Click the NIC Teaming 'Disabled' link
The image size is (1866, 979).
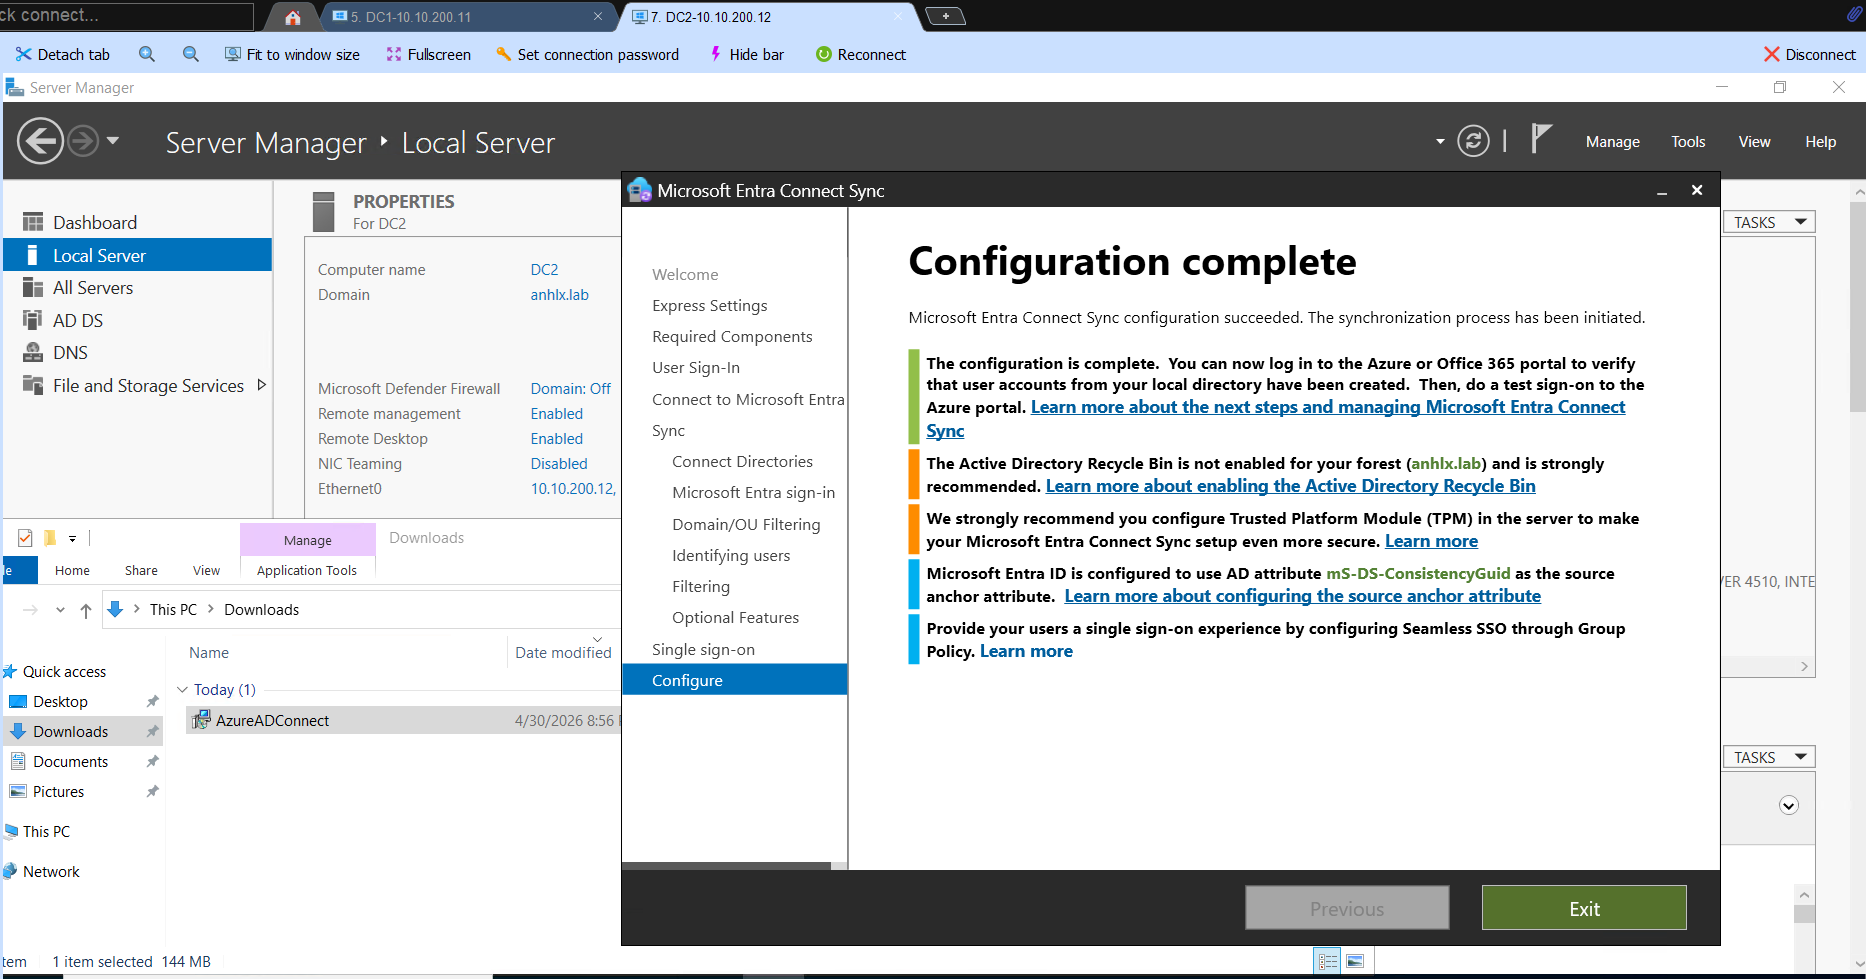(558, 464)
